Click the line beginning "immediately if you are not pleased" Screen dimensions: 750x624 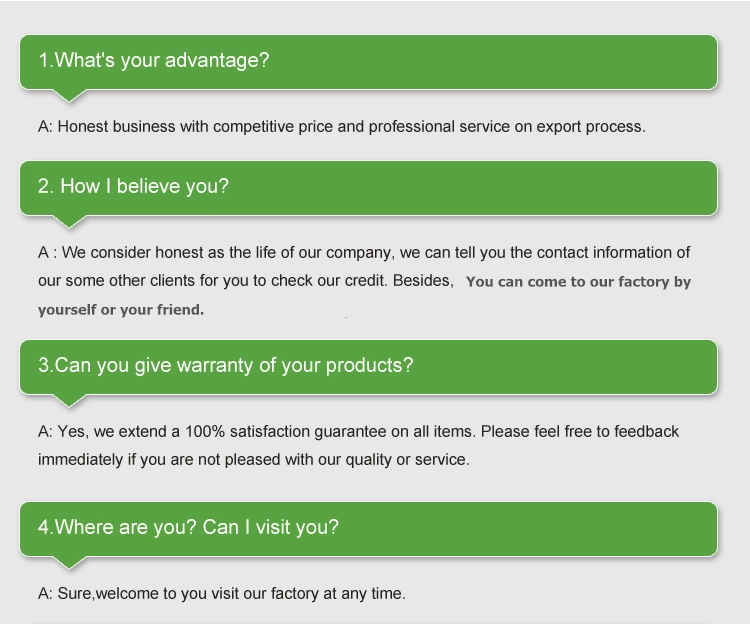tap(254, 460)
